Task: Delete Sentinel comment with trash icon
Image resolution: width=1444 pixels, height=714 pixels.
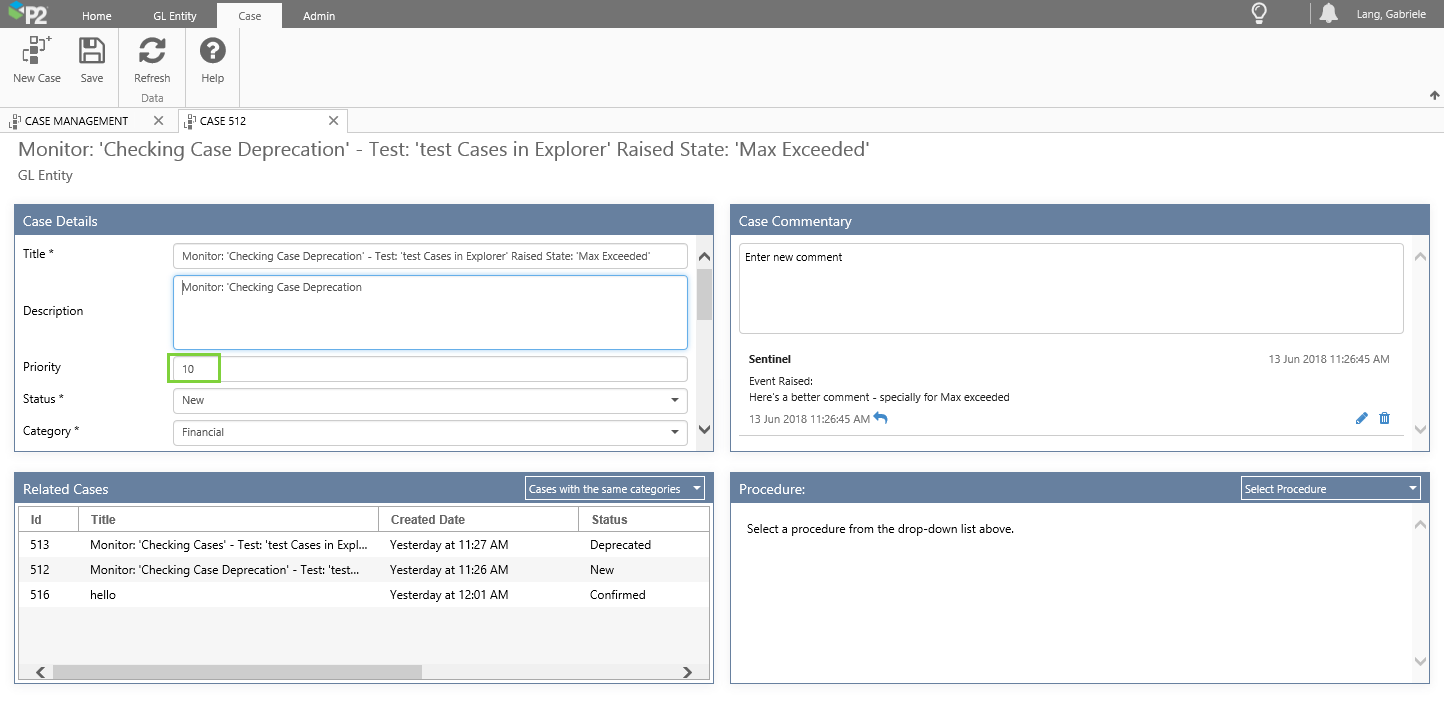Action: click(1384, 418)
